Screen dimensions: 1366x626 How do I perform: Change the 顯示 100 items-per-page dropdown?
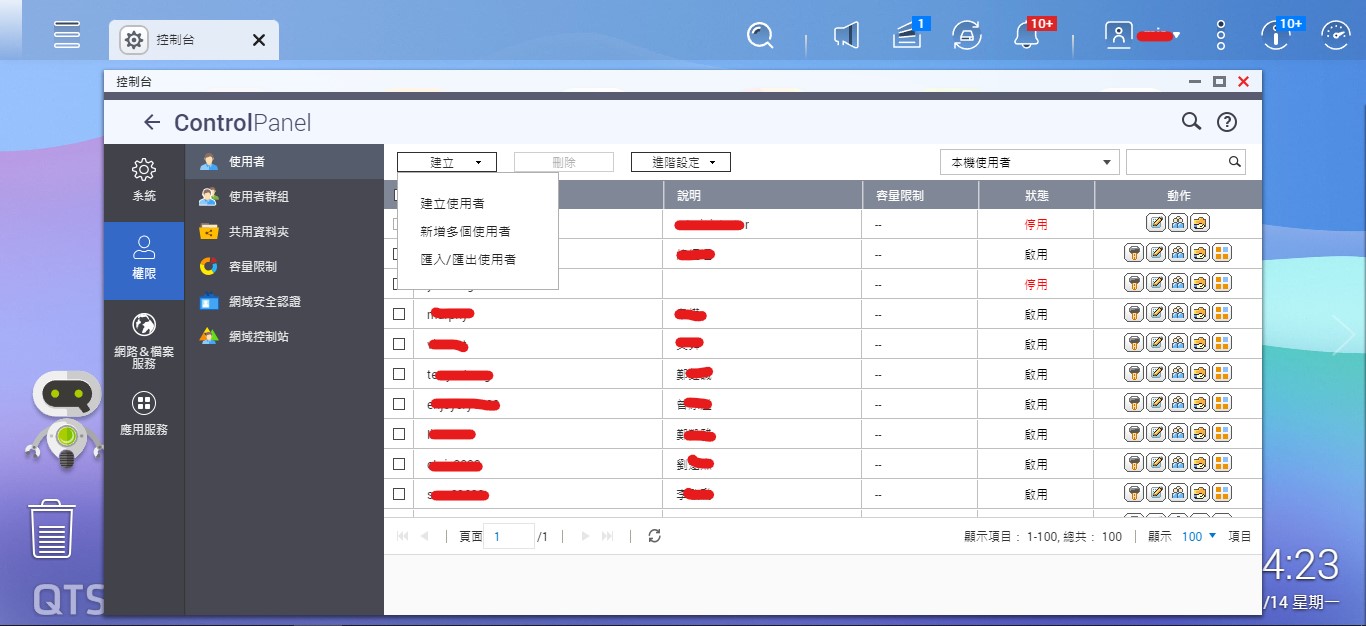1198,536
